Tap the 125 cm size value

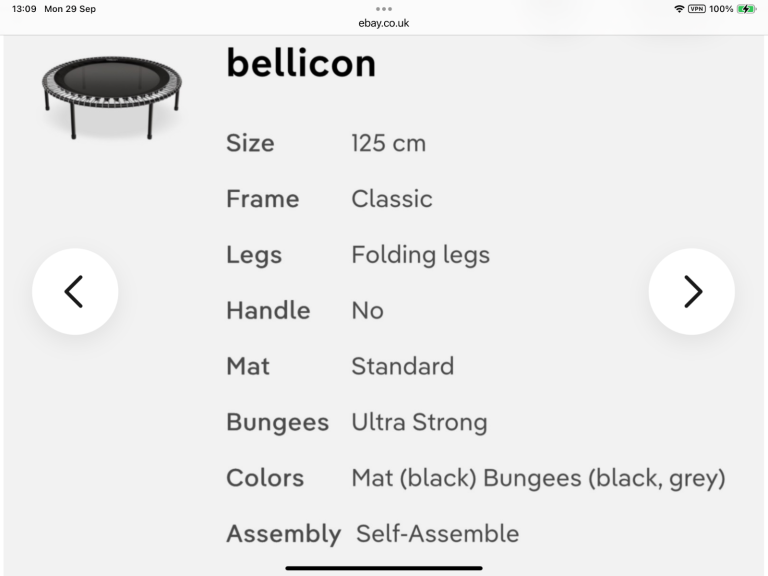coord(388,143)
